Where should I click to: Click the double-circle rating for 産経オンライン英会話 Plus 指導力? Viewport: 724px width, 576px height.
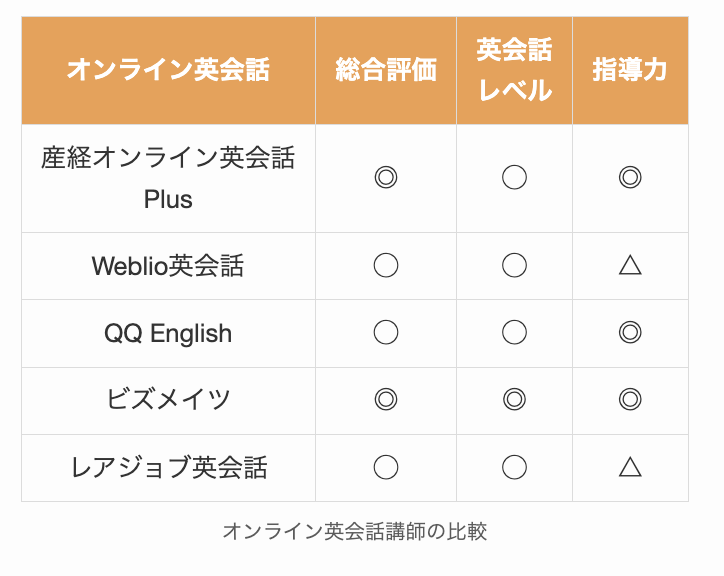(x=629, y=178)
